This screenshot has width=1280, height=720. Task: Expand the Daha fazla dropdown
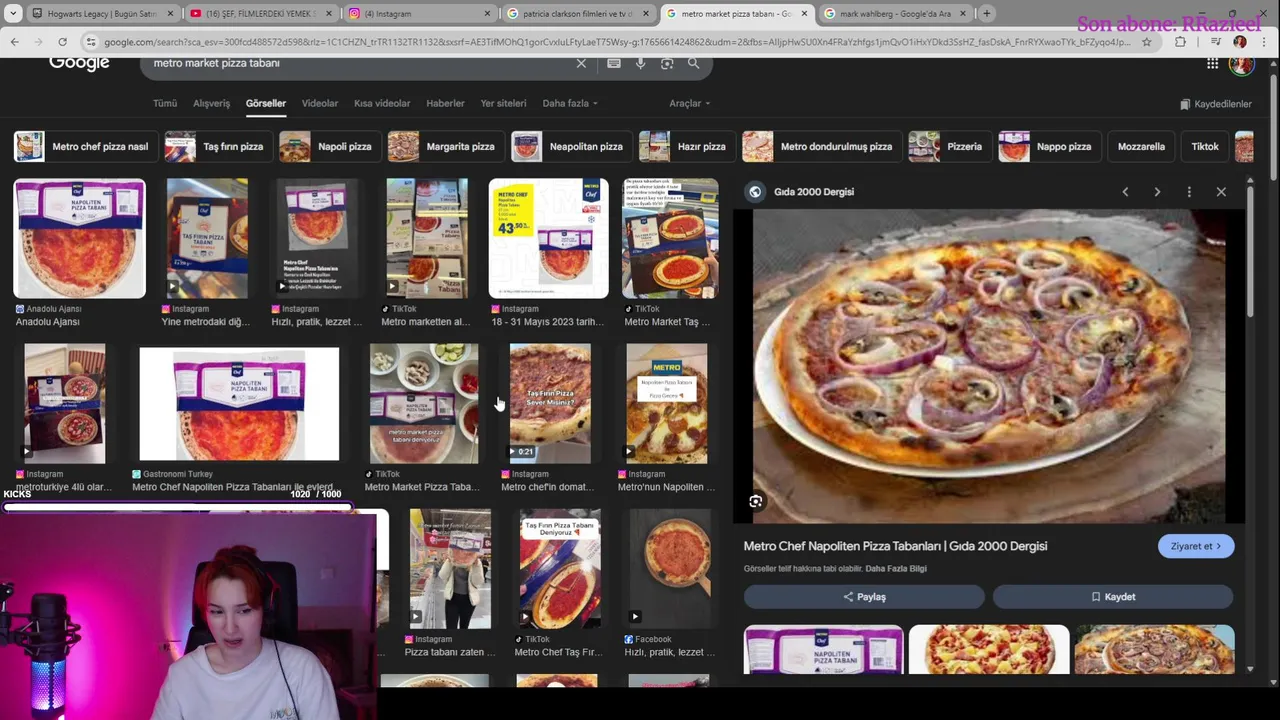pos(569,103)
